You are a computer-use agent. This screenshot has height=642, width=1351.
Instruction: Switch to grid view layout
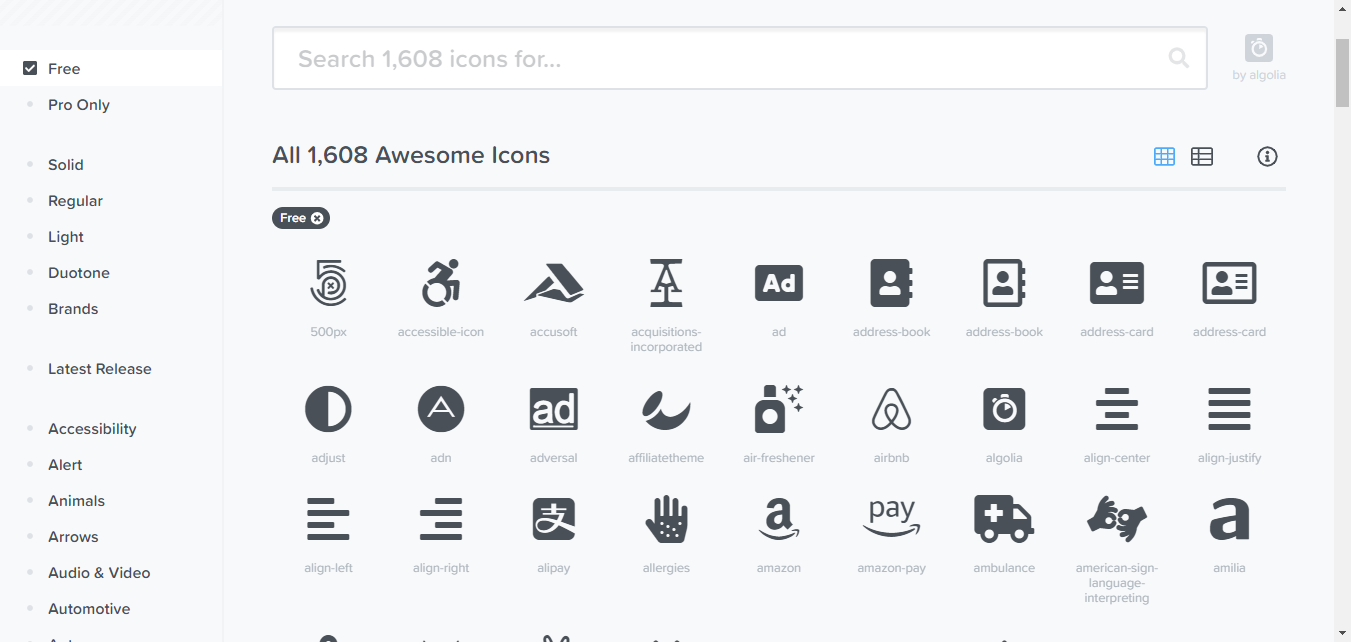1164,156
